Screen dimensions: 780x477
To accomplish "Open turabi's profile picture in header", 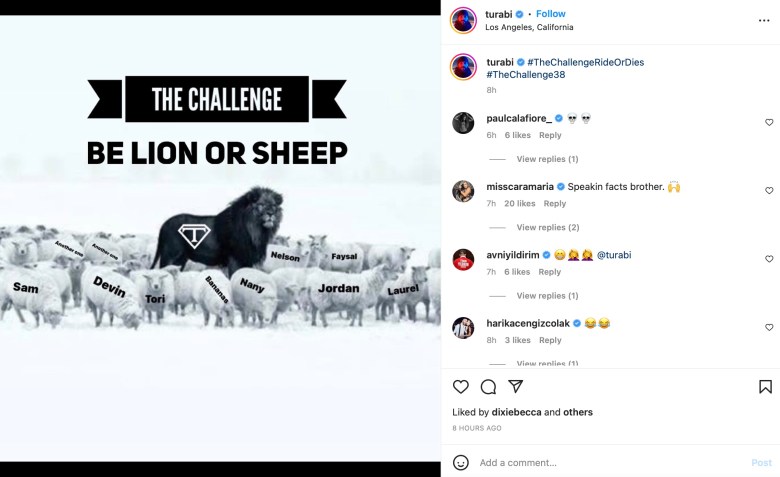I will [463, 20].
